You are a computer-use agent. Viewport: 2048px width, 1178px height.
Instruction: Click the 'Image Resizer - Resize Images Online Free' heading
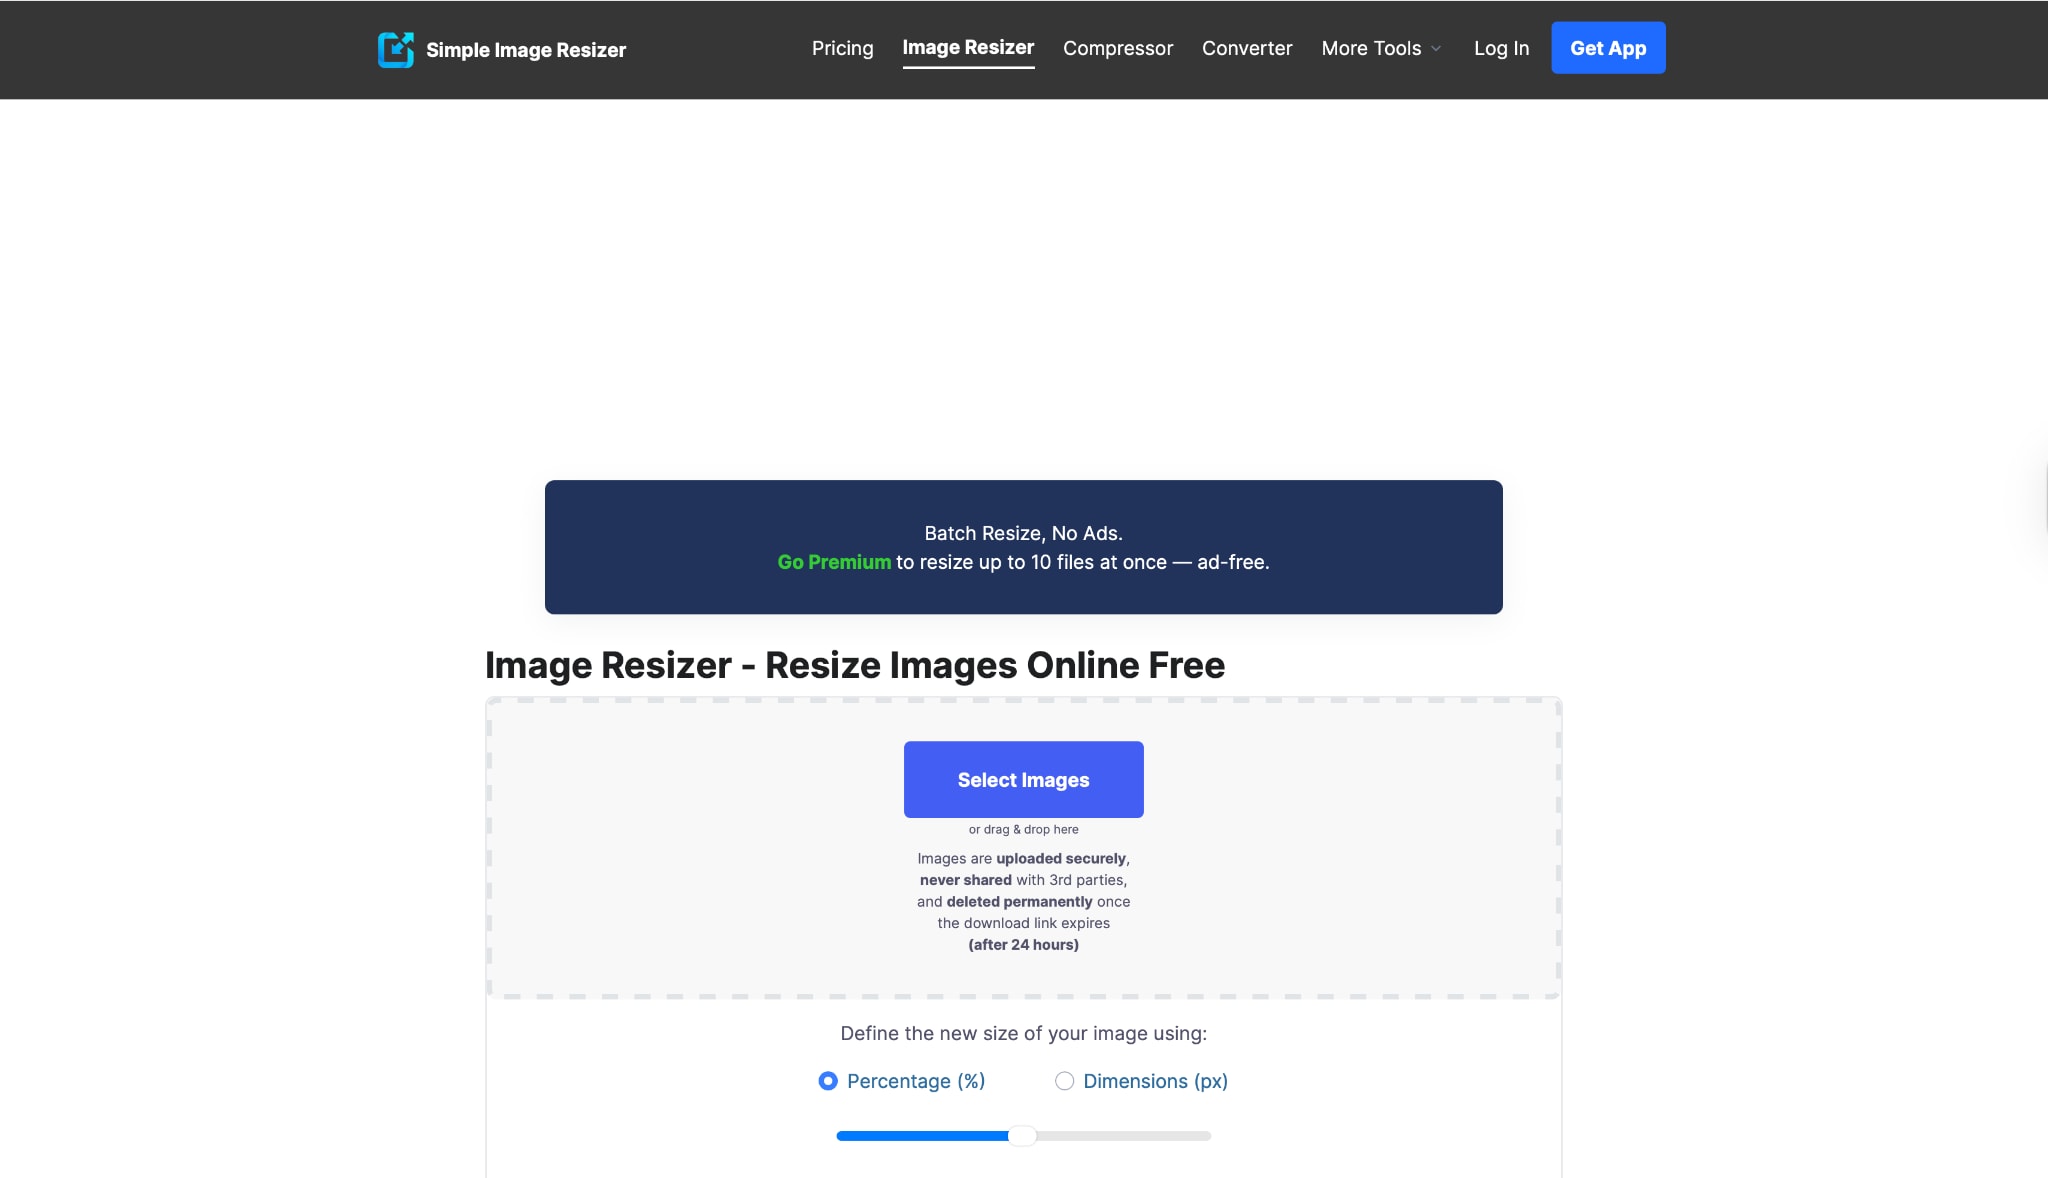855,664
